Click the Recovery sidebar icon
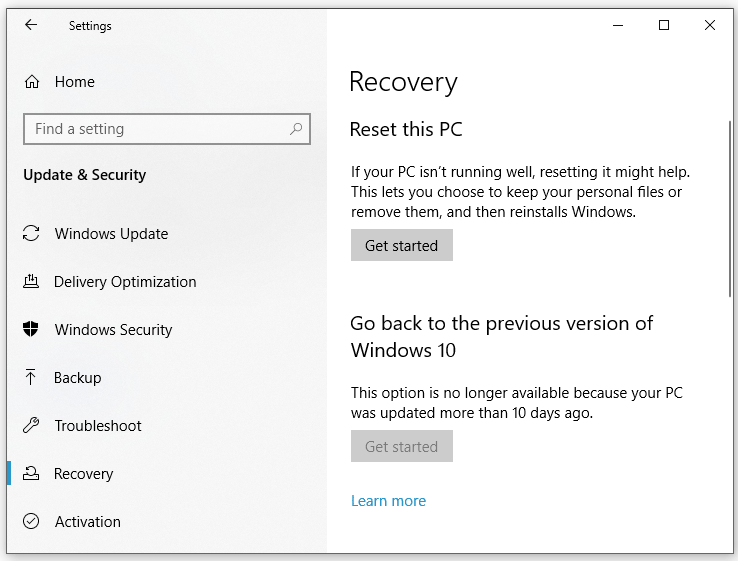This screenshot has height=561, width=738. 31,473
